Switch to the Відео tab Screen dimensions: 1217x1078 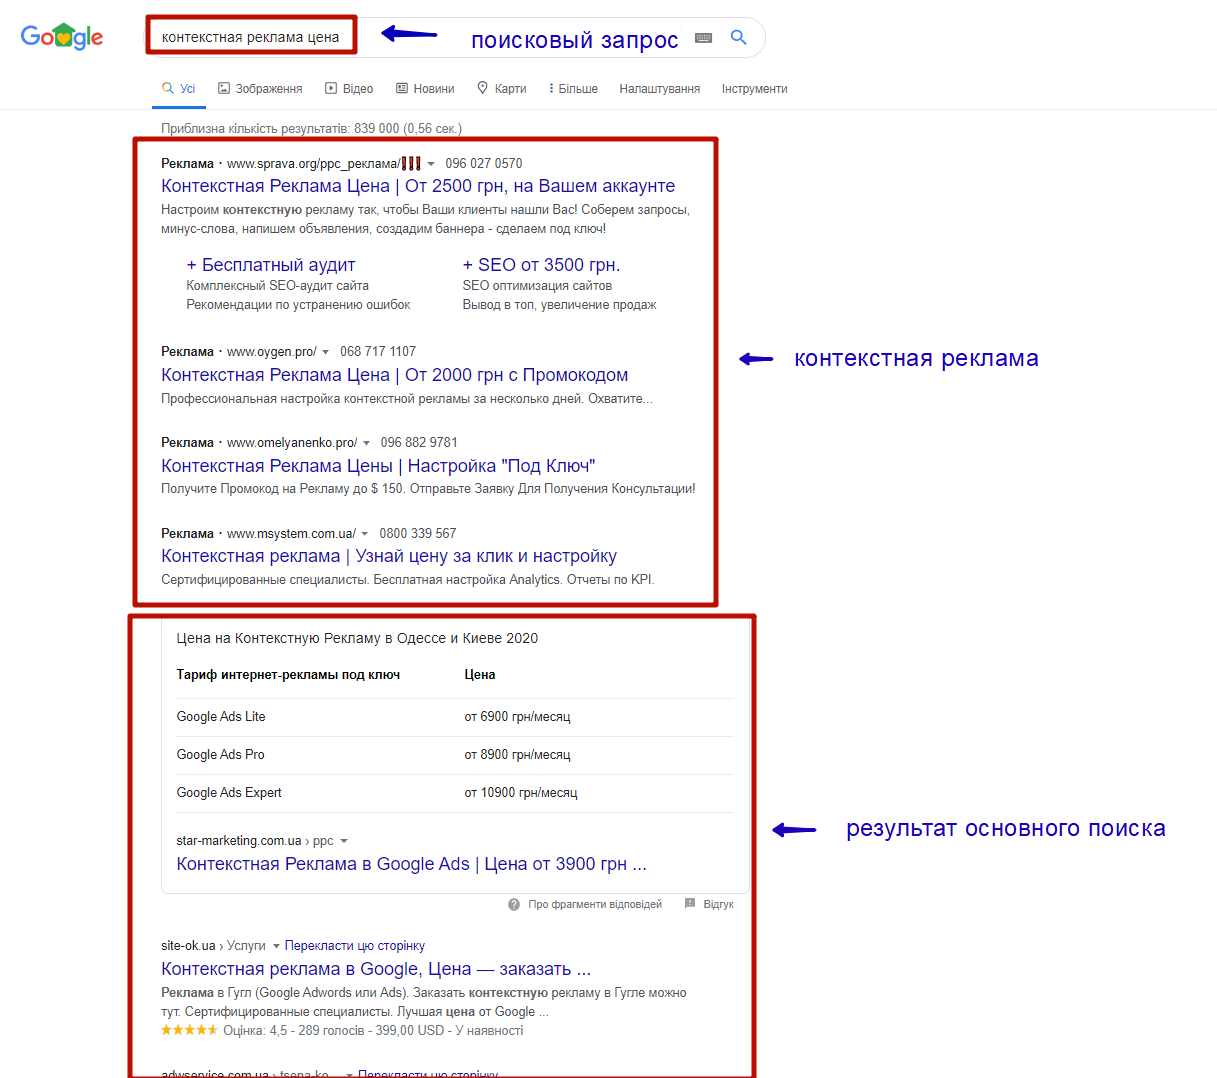349,89
